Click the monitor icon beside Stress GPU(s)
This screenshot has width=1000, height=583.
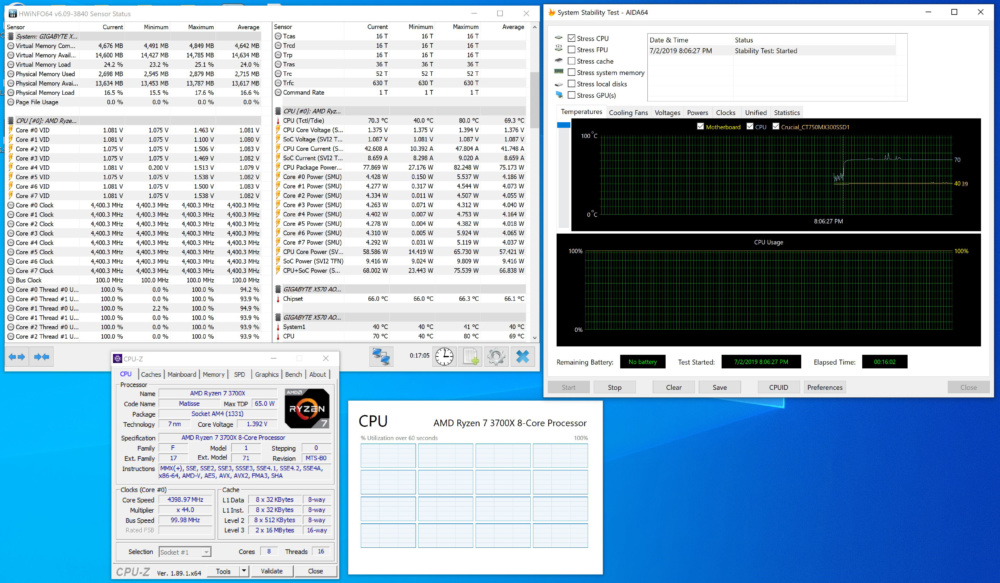559,95
